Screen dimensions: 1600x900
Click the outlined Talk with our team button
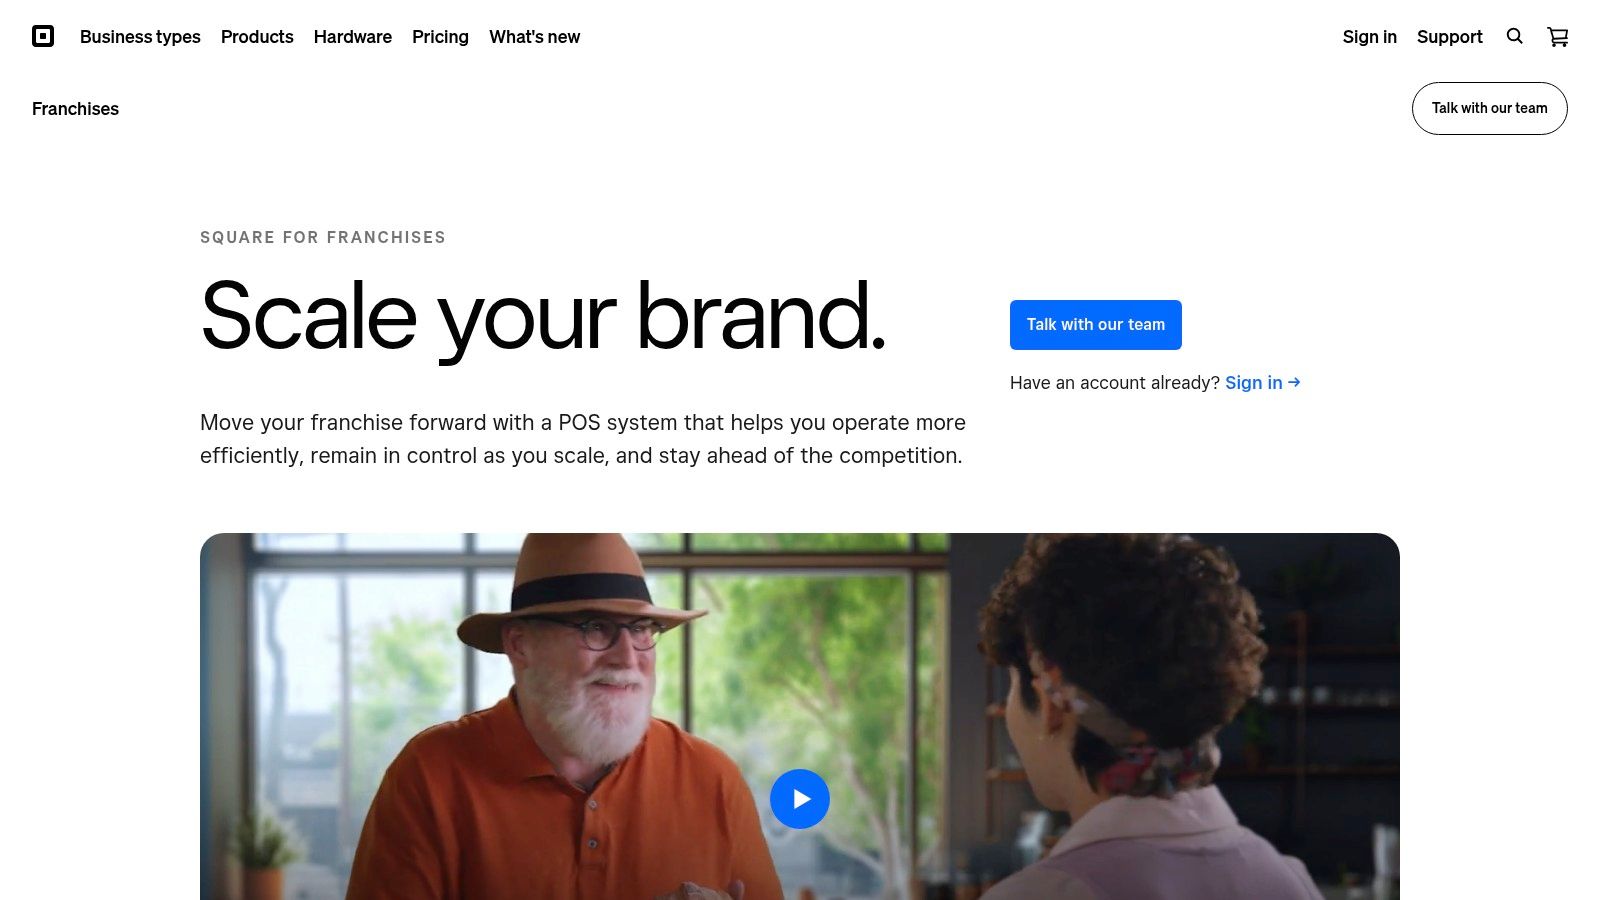(1490, 108)
